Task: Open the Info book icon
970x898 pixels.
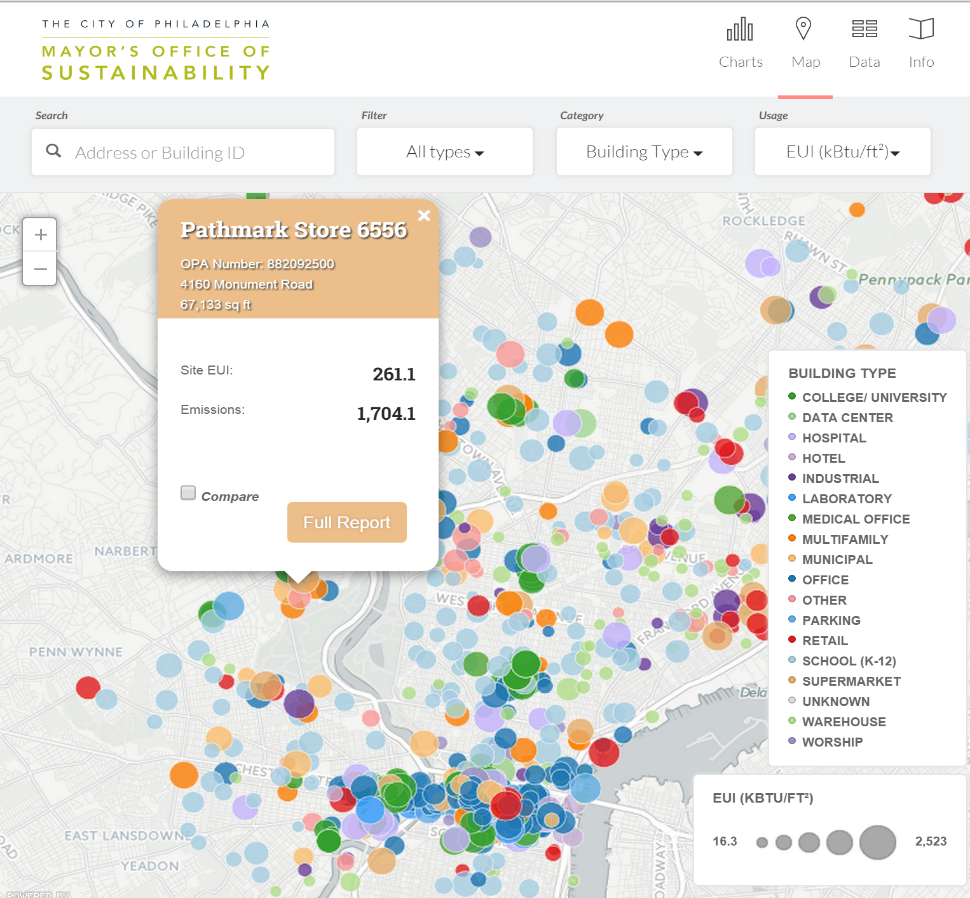Action: click(x=921, y=28)
